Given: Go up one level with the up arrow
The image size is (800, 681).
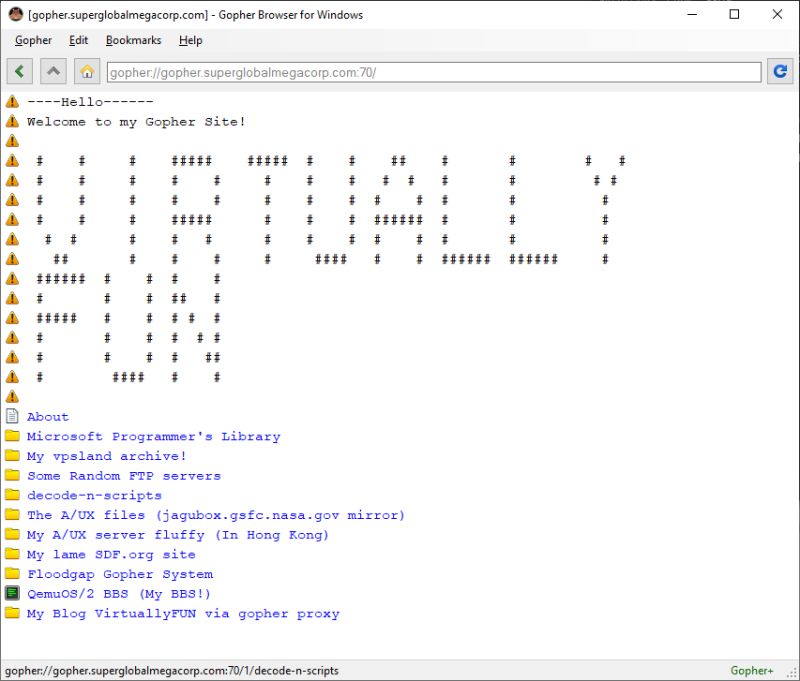Looking at the screenshot, I should tap(54, 71).
